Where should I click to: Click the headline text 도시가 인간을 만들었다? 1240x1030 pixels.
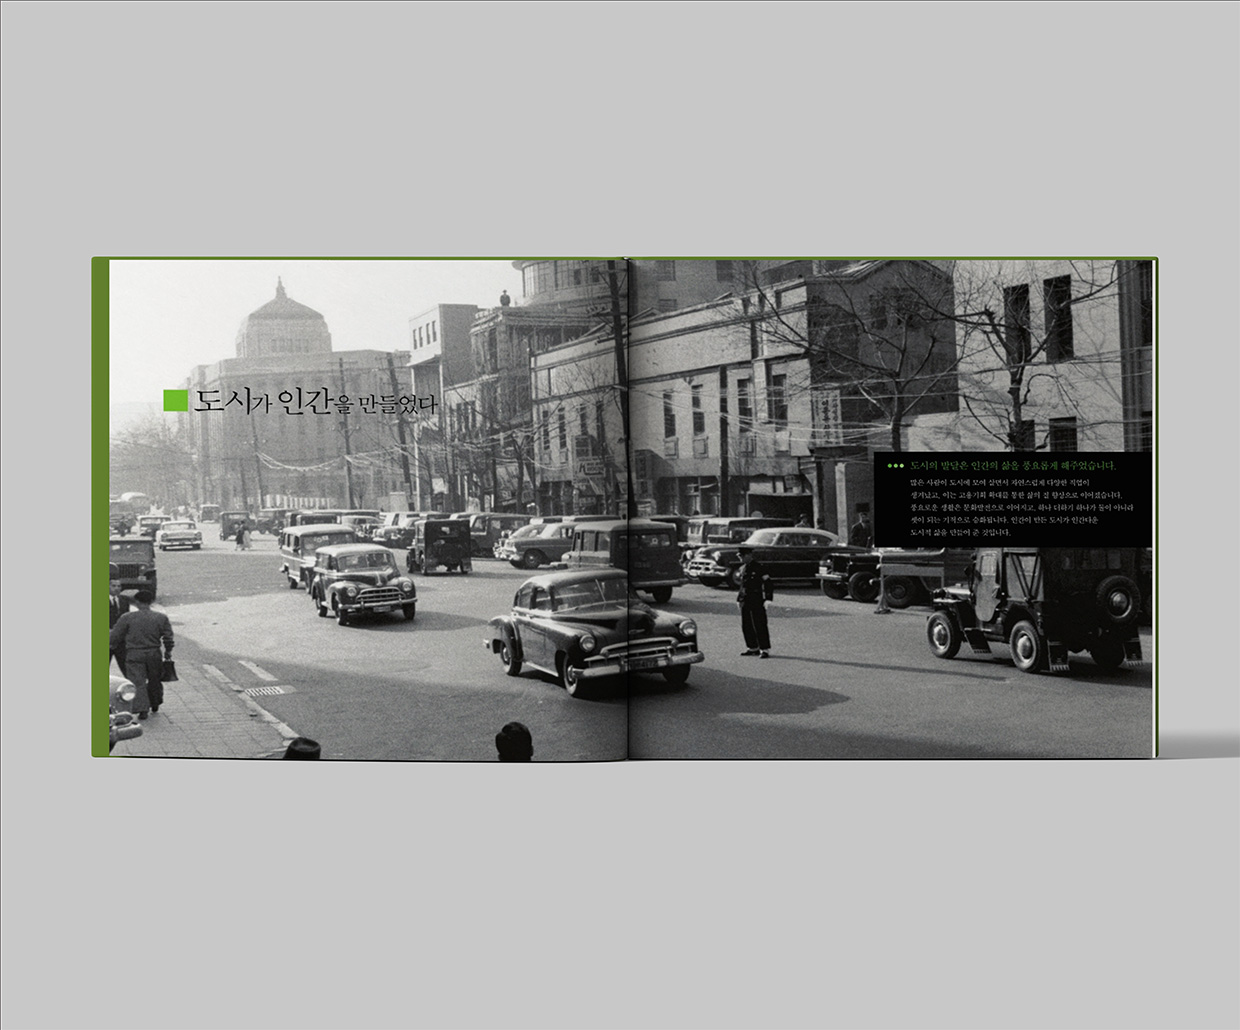(x=315, y=402)
